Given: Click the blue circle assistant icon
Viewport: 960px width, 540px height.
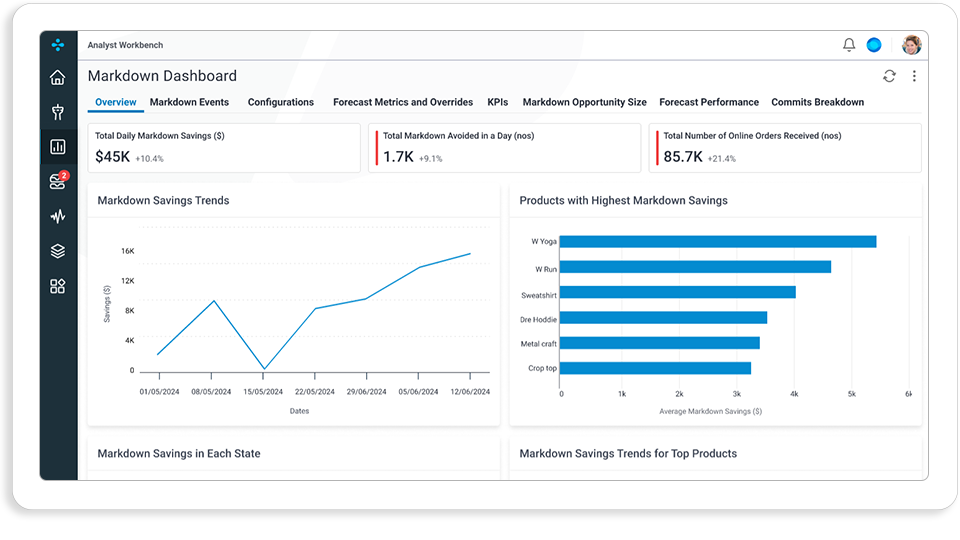Looking at the screenshot, I should [x=874, y=45].
